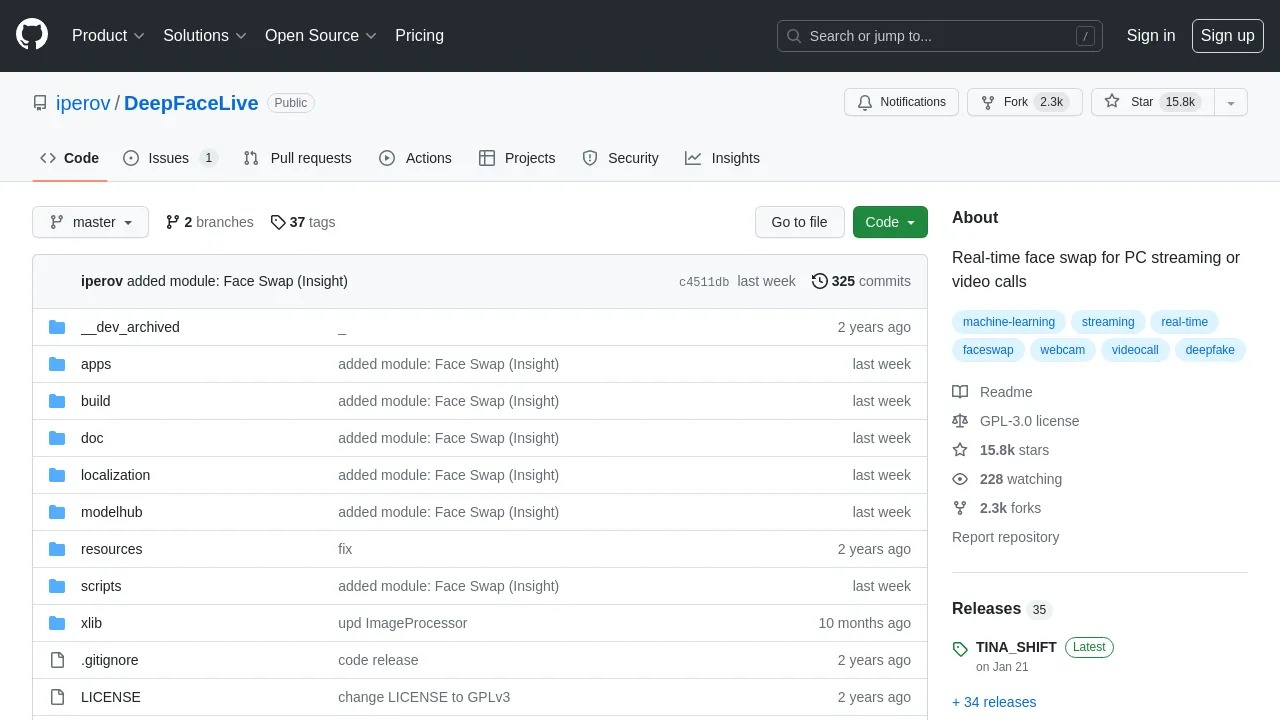Select the deepfake topic tag
This screenshot has width=1280, height=720.
pyautogui.click(x=1210, y=350)
